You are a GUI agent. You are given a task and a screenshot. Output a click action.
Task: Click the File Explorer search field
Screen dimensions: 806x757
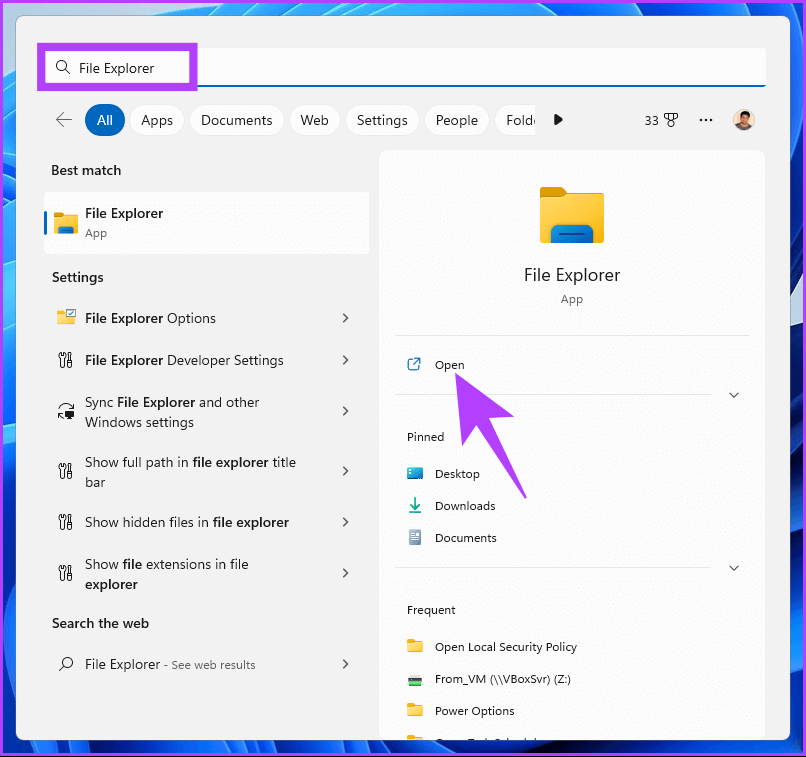[x=405, y=67]
